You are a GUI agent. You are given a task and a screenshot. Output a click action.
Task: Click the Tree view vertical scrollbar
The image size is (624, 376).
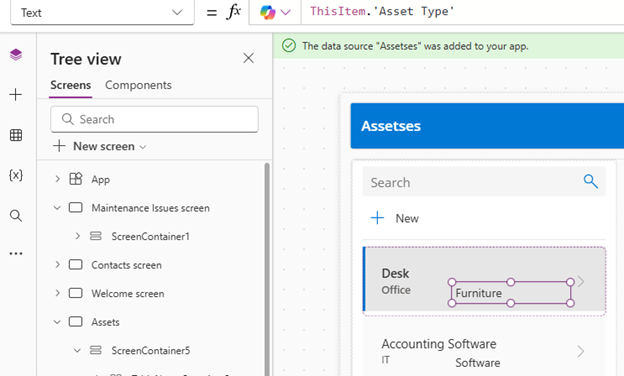[267, 269]
